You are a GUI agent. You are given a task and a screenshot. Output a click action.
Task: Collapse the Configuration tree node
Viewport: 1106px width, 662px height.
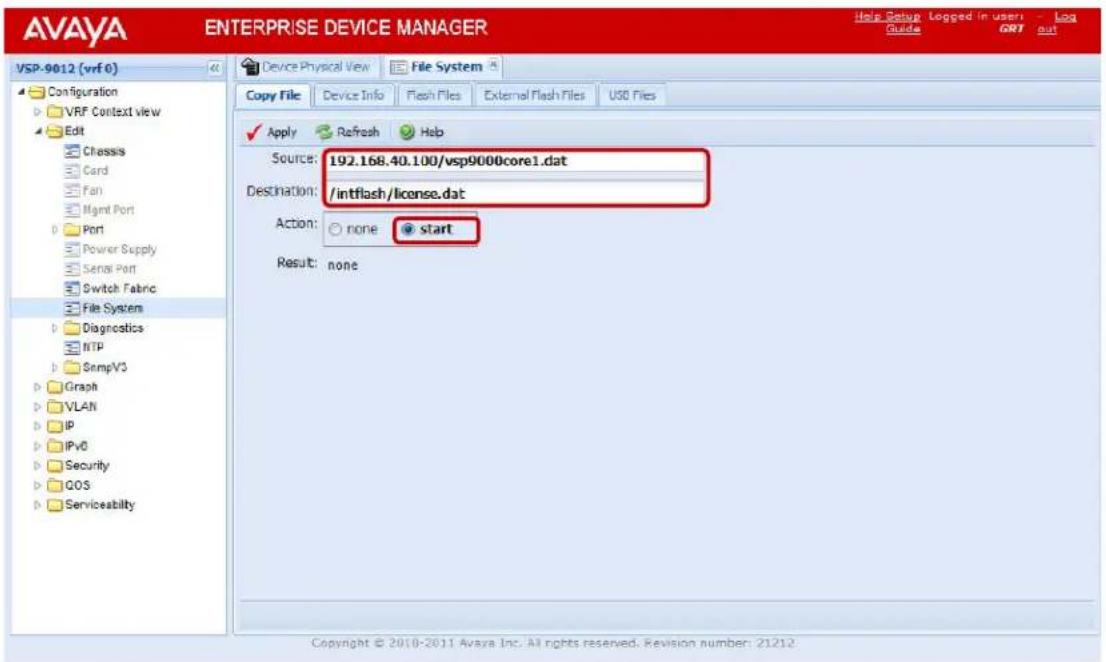(x=21, y=92)
